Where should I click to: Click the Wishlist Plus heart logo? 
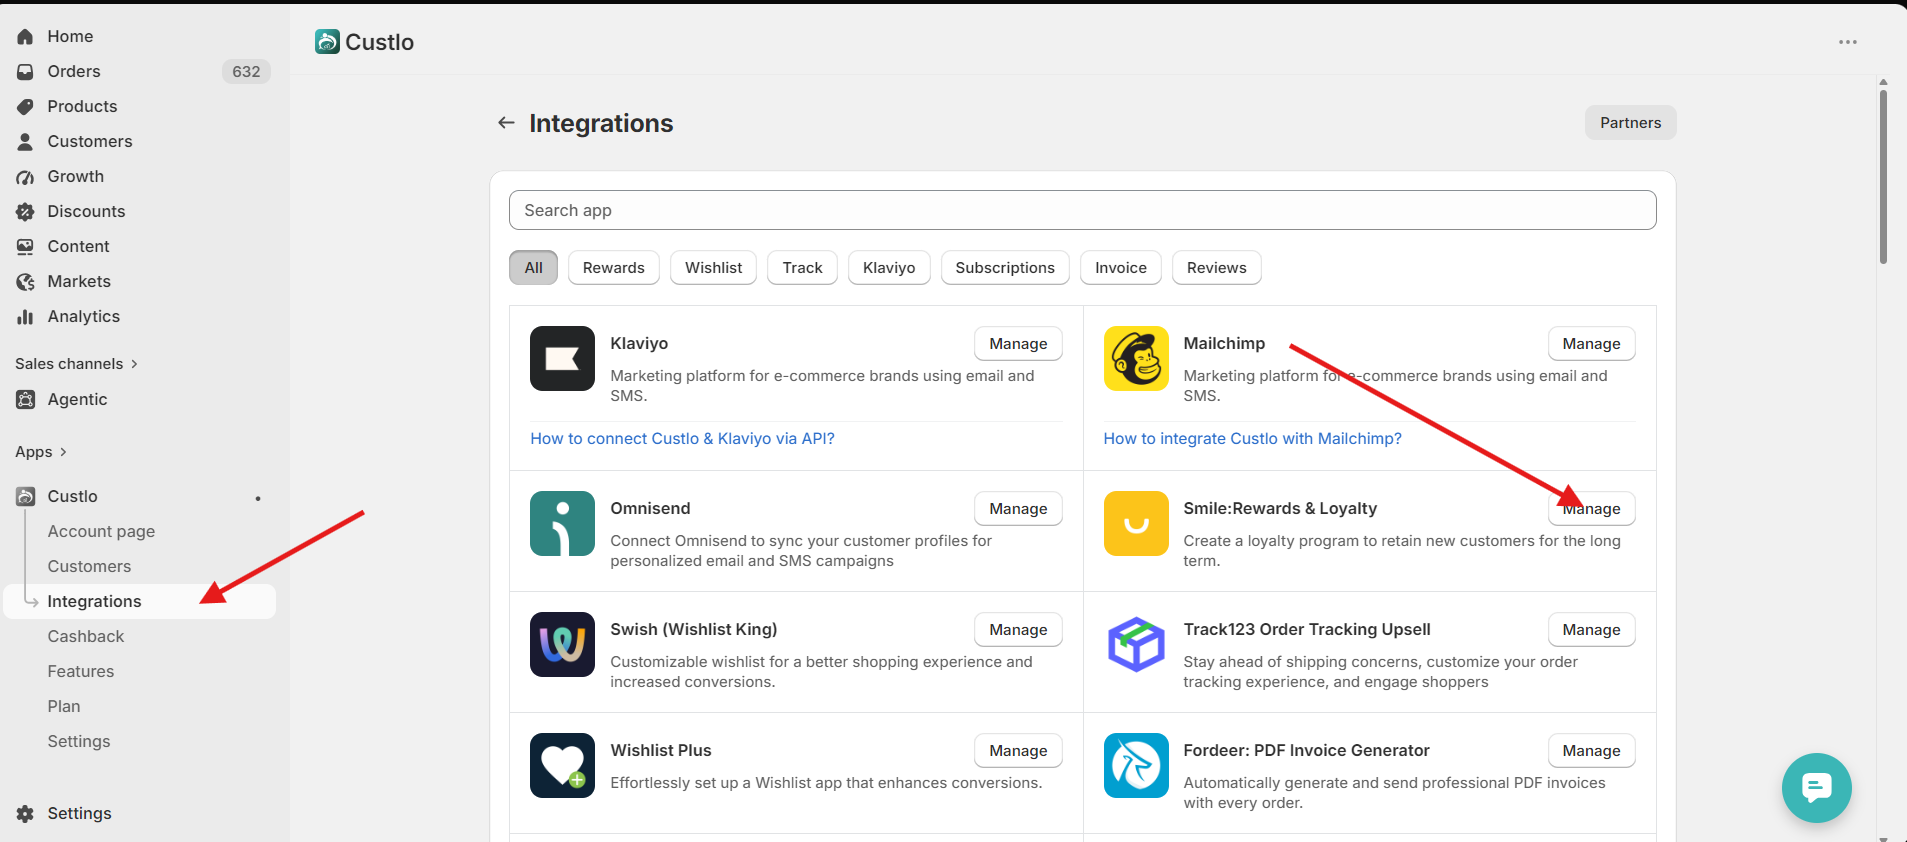coord(562,765)
